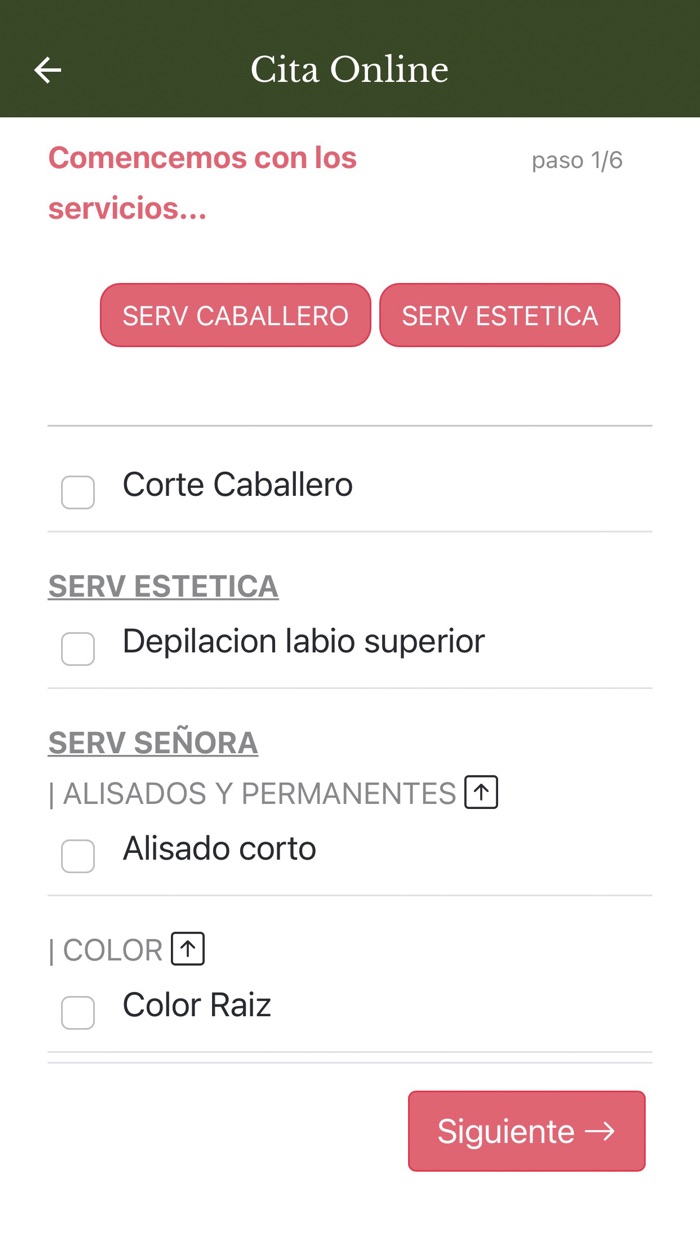Jump to SERV CABALLERO category
Screen dimensions: 700x1244
click(235, 316)
